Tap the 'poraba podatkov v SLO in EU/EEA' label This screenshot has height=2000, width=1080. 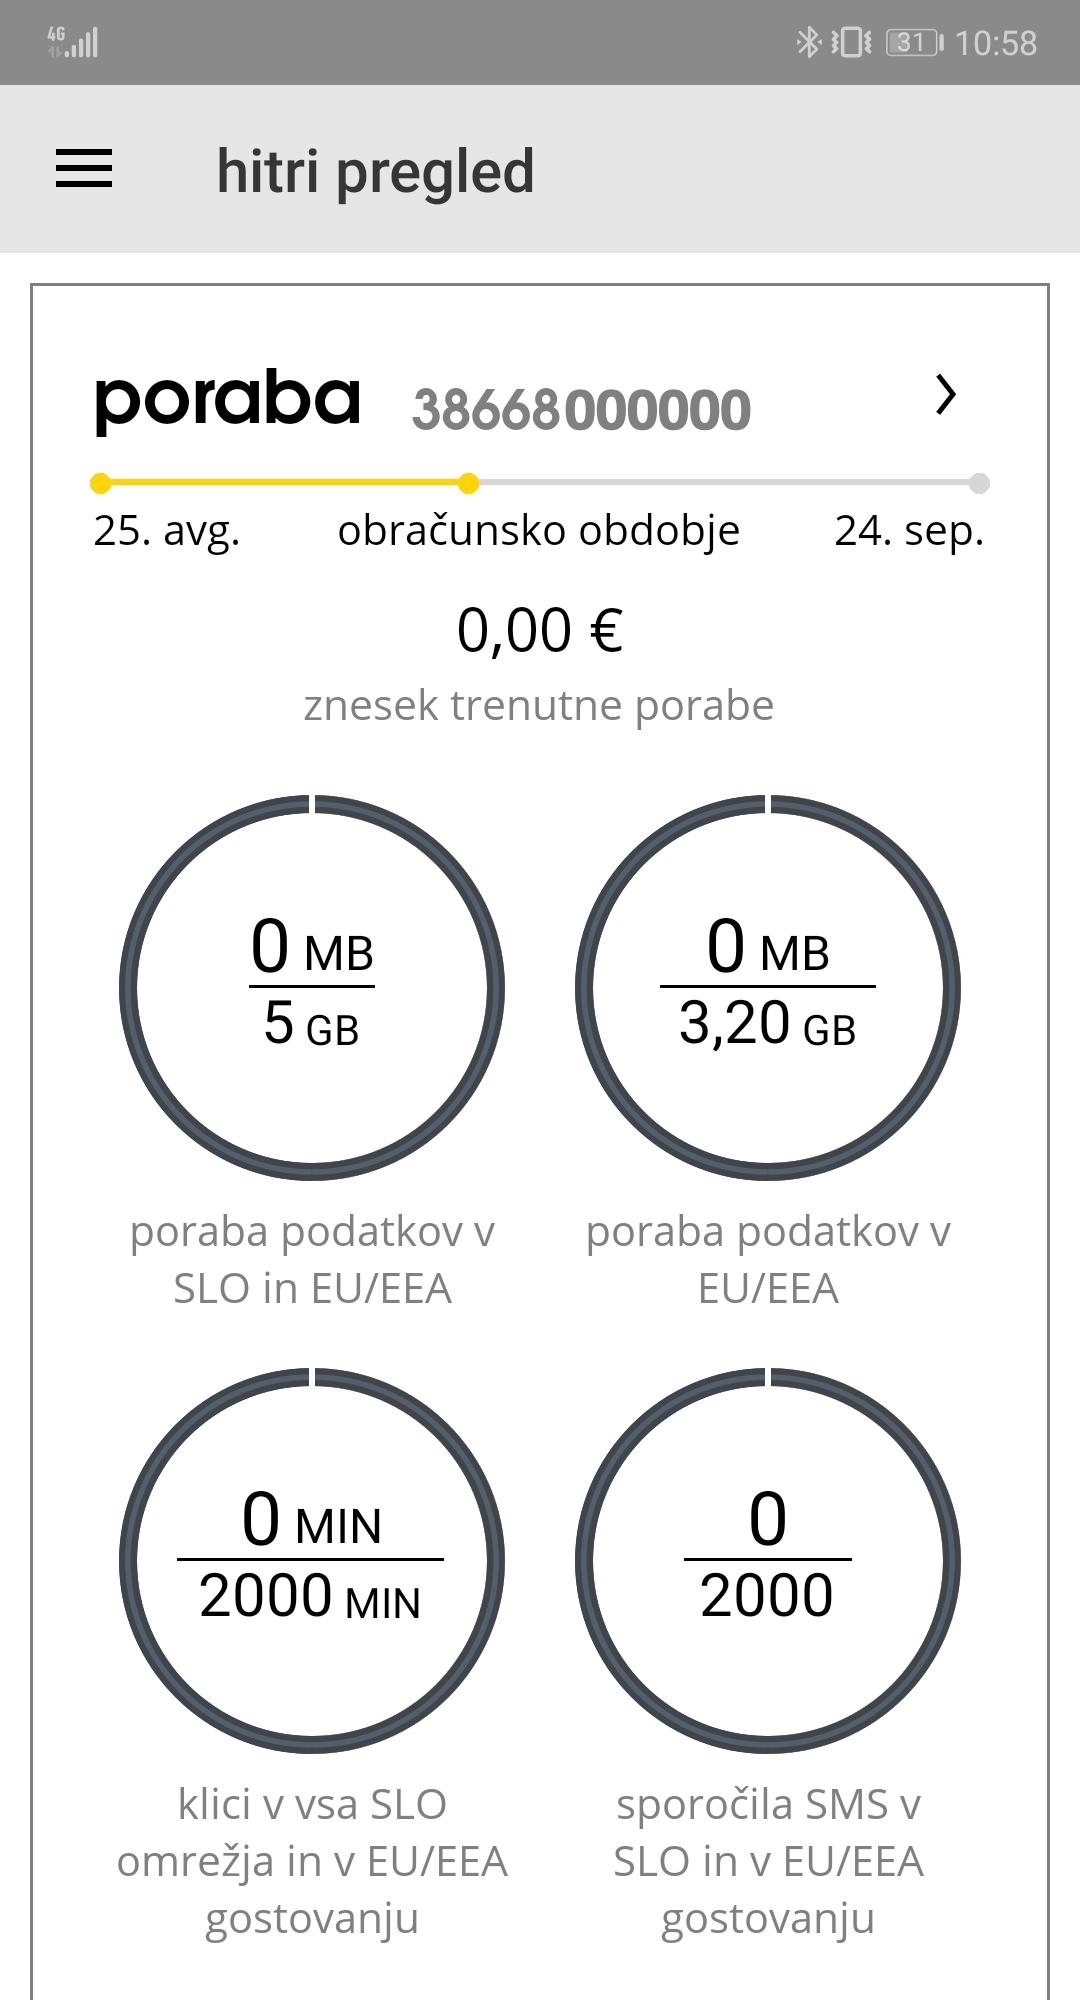[312, 1260]
